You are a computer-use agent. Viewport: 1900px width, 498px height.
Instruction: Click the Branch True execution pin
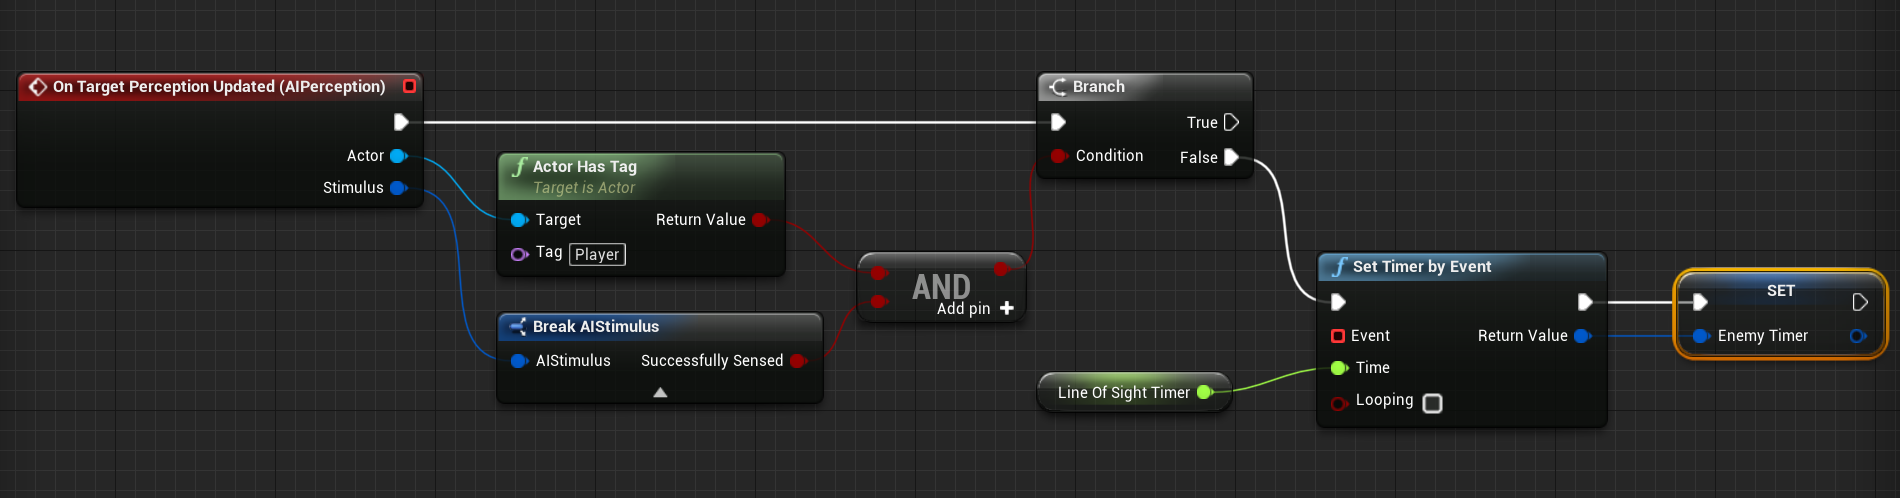click(x=1231, y=122)
